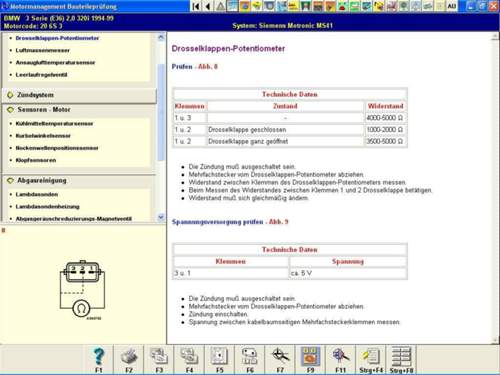Click the AU button in top toolbar
Image resolution: width=500 pixels, height=375 pixels.
tap(452, 6)
